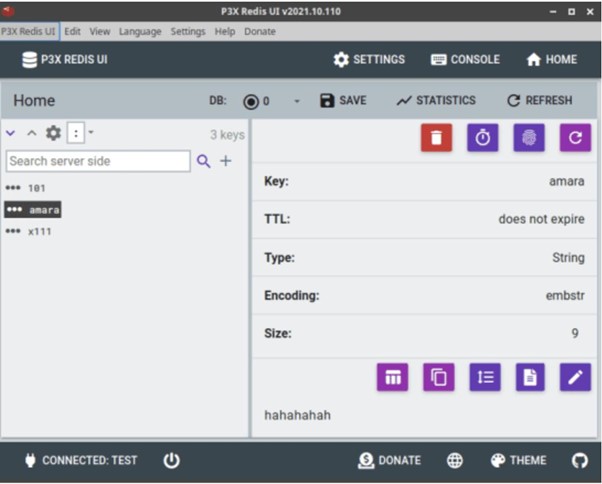Click the table view icon above the value
This screenshot has width=602, height=484.
click(x=392, y=377)
